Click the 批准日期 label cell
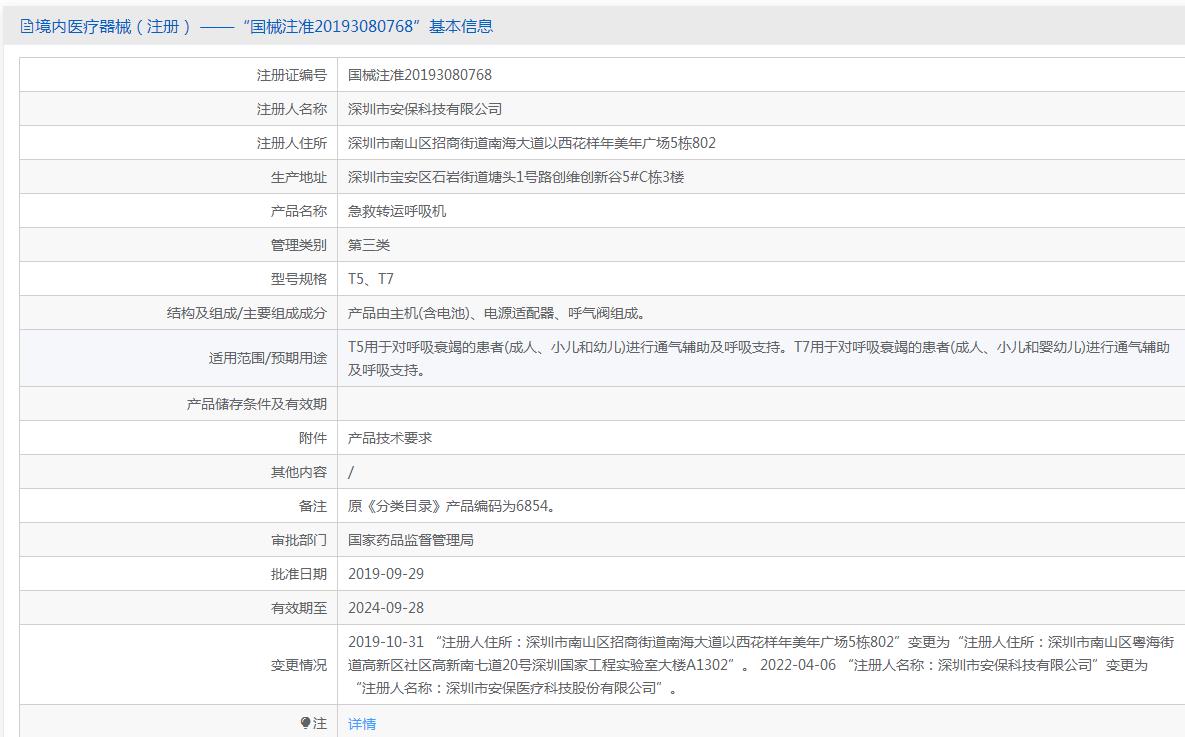1185x737 pixels. [178, 574]
